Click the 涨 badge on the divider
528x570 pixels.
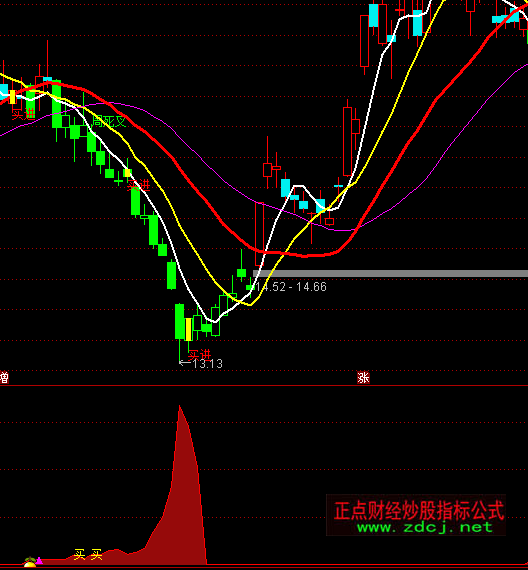pyautogui.click(x=363, y=377)
